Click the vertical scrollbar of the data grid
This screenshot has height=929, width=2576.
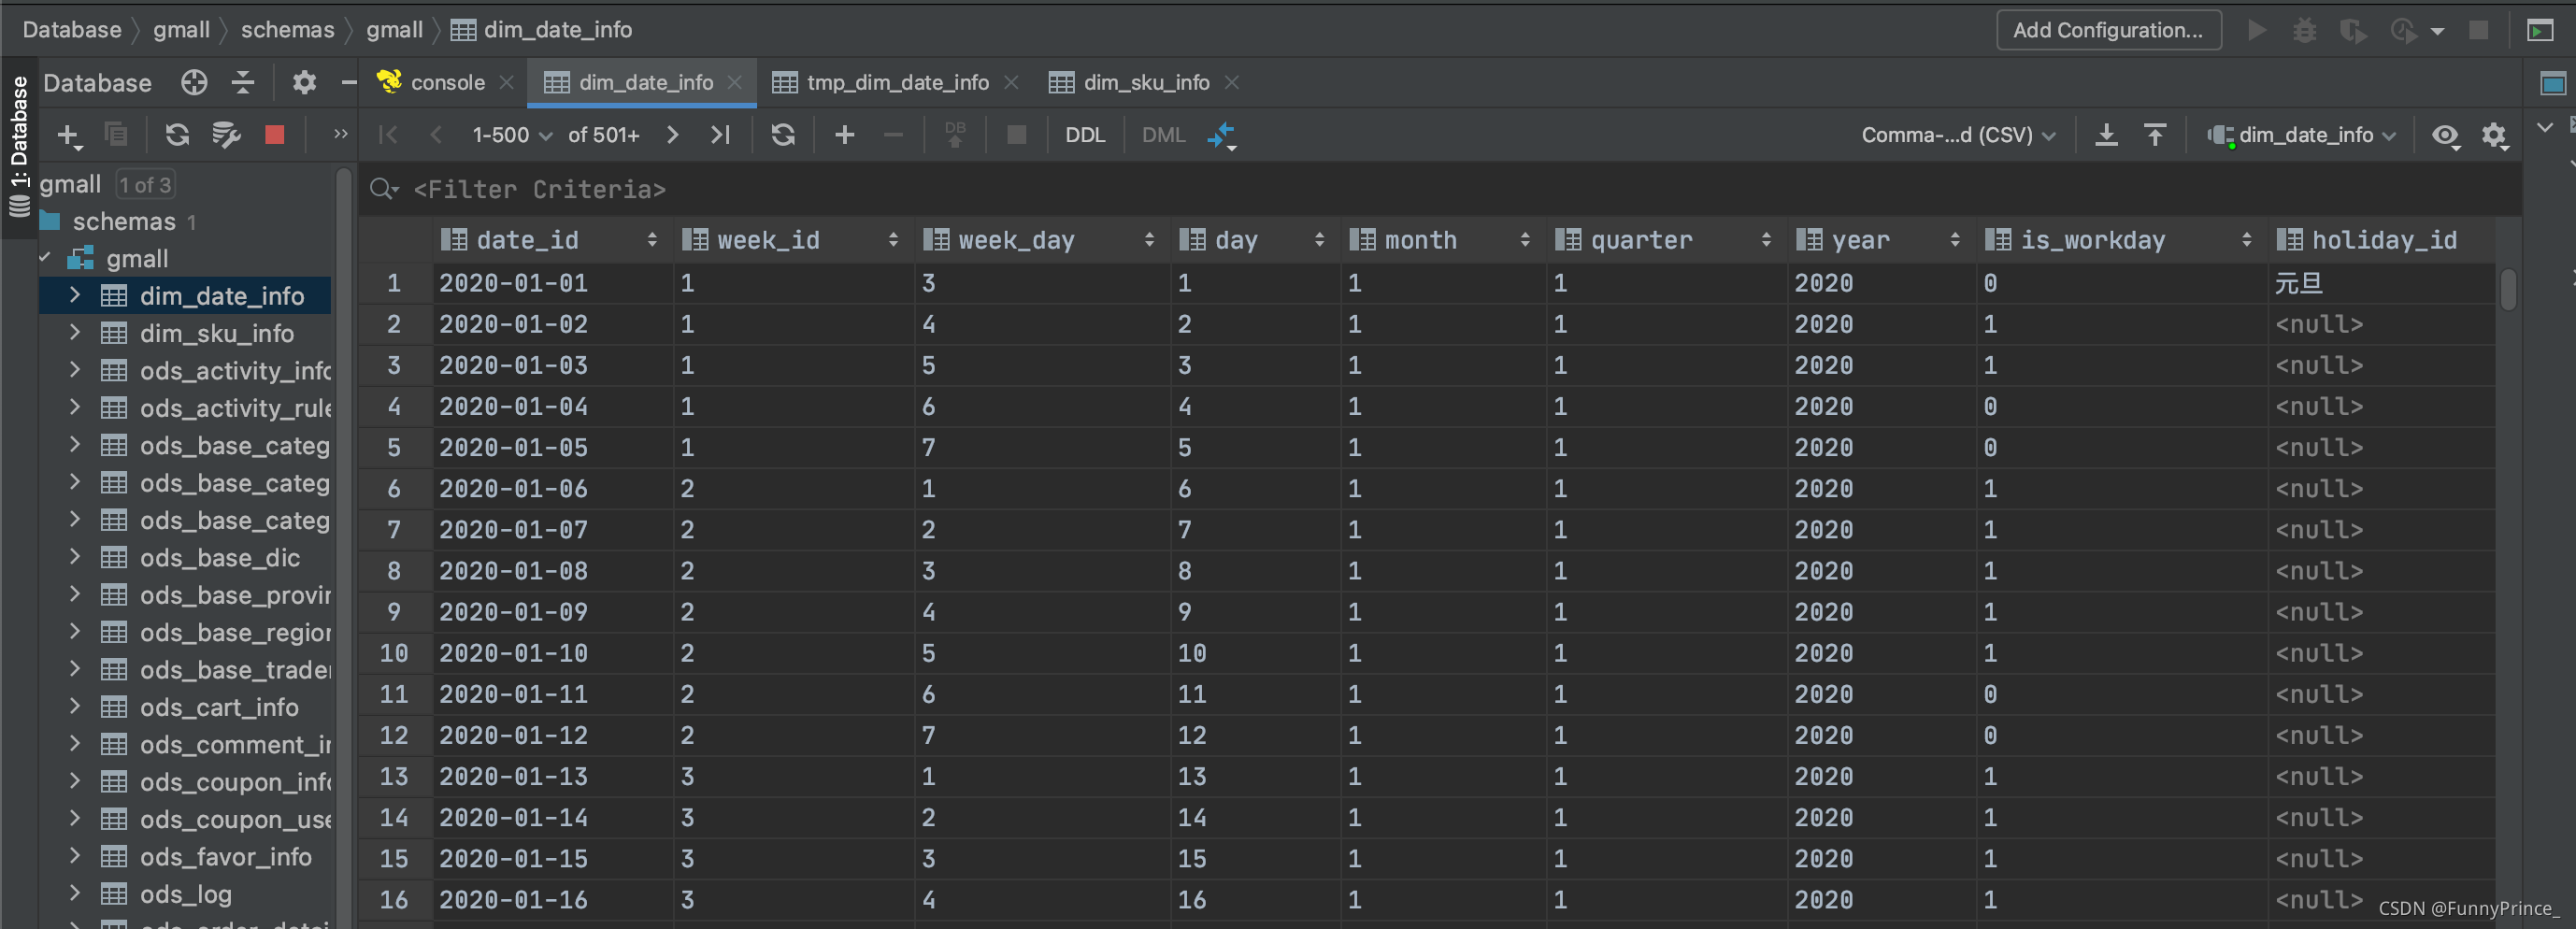pyautogui.click(x=2508, y=289)
